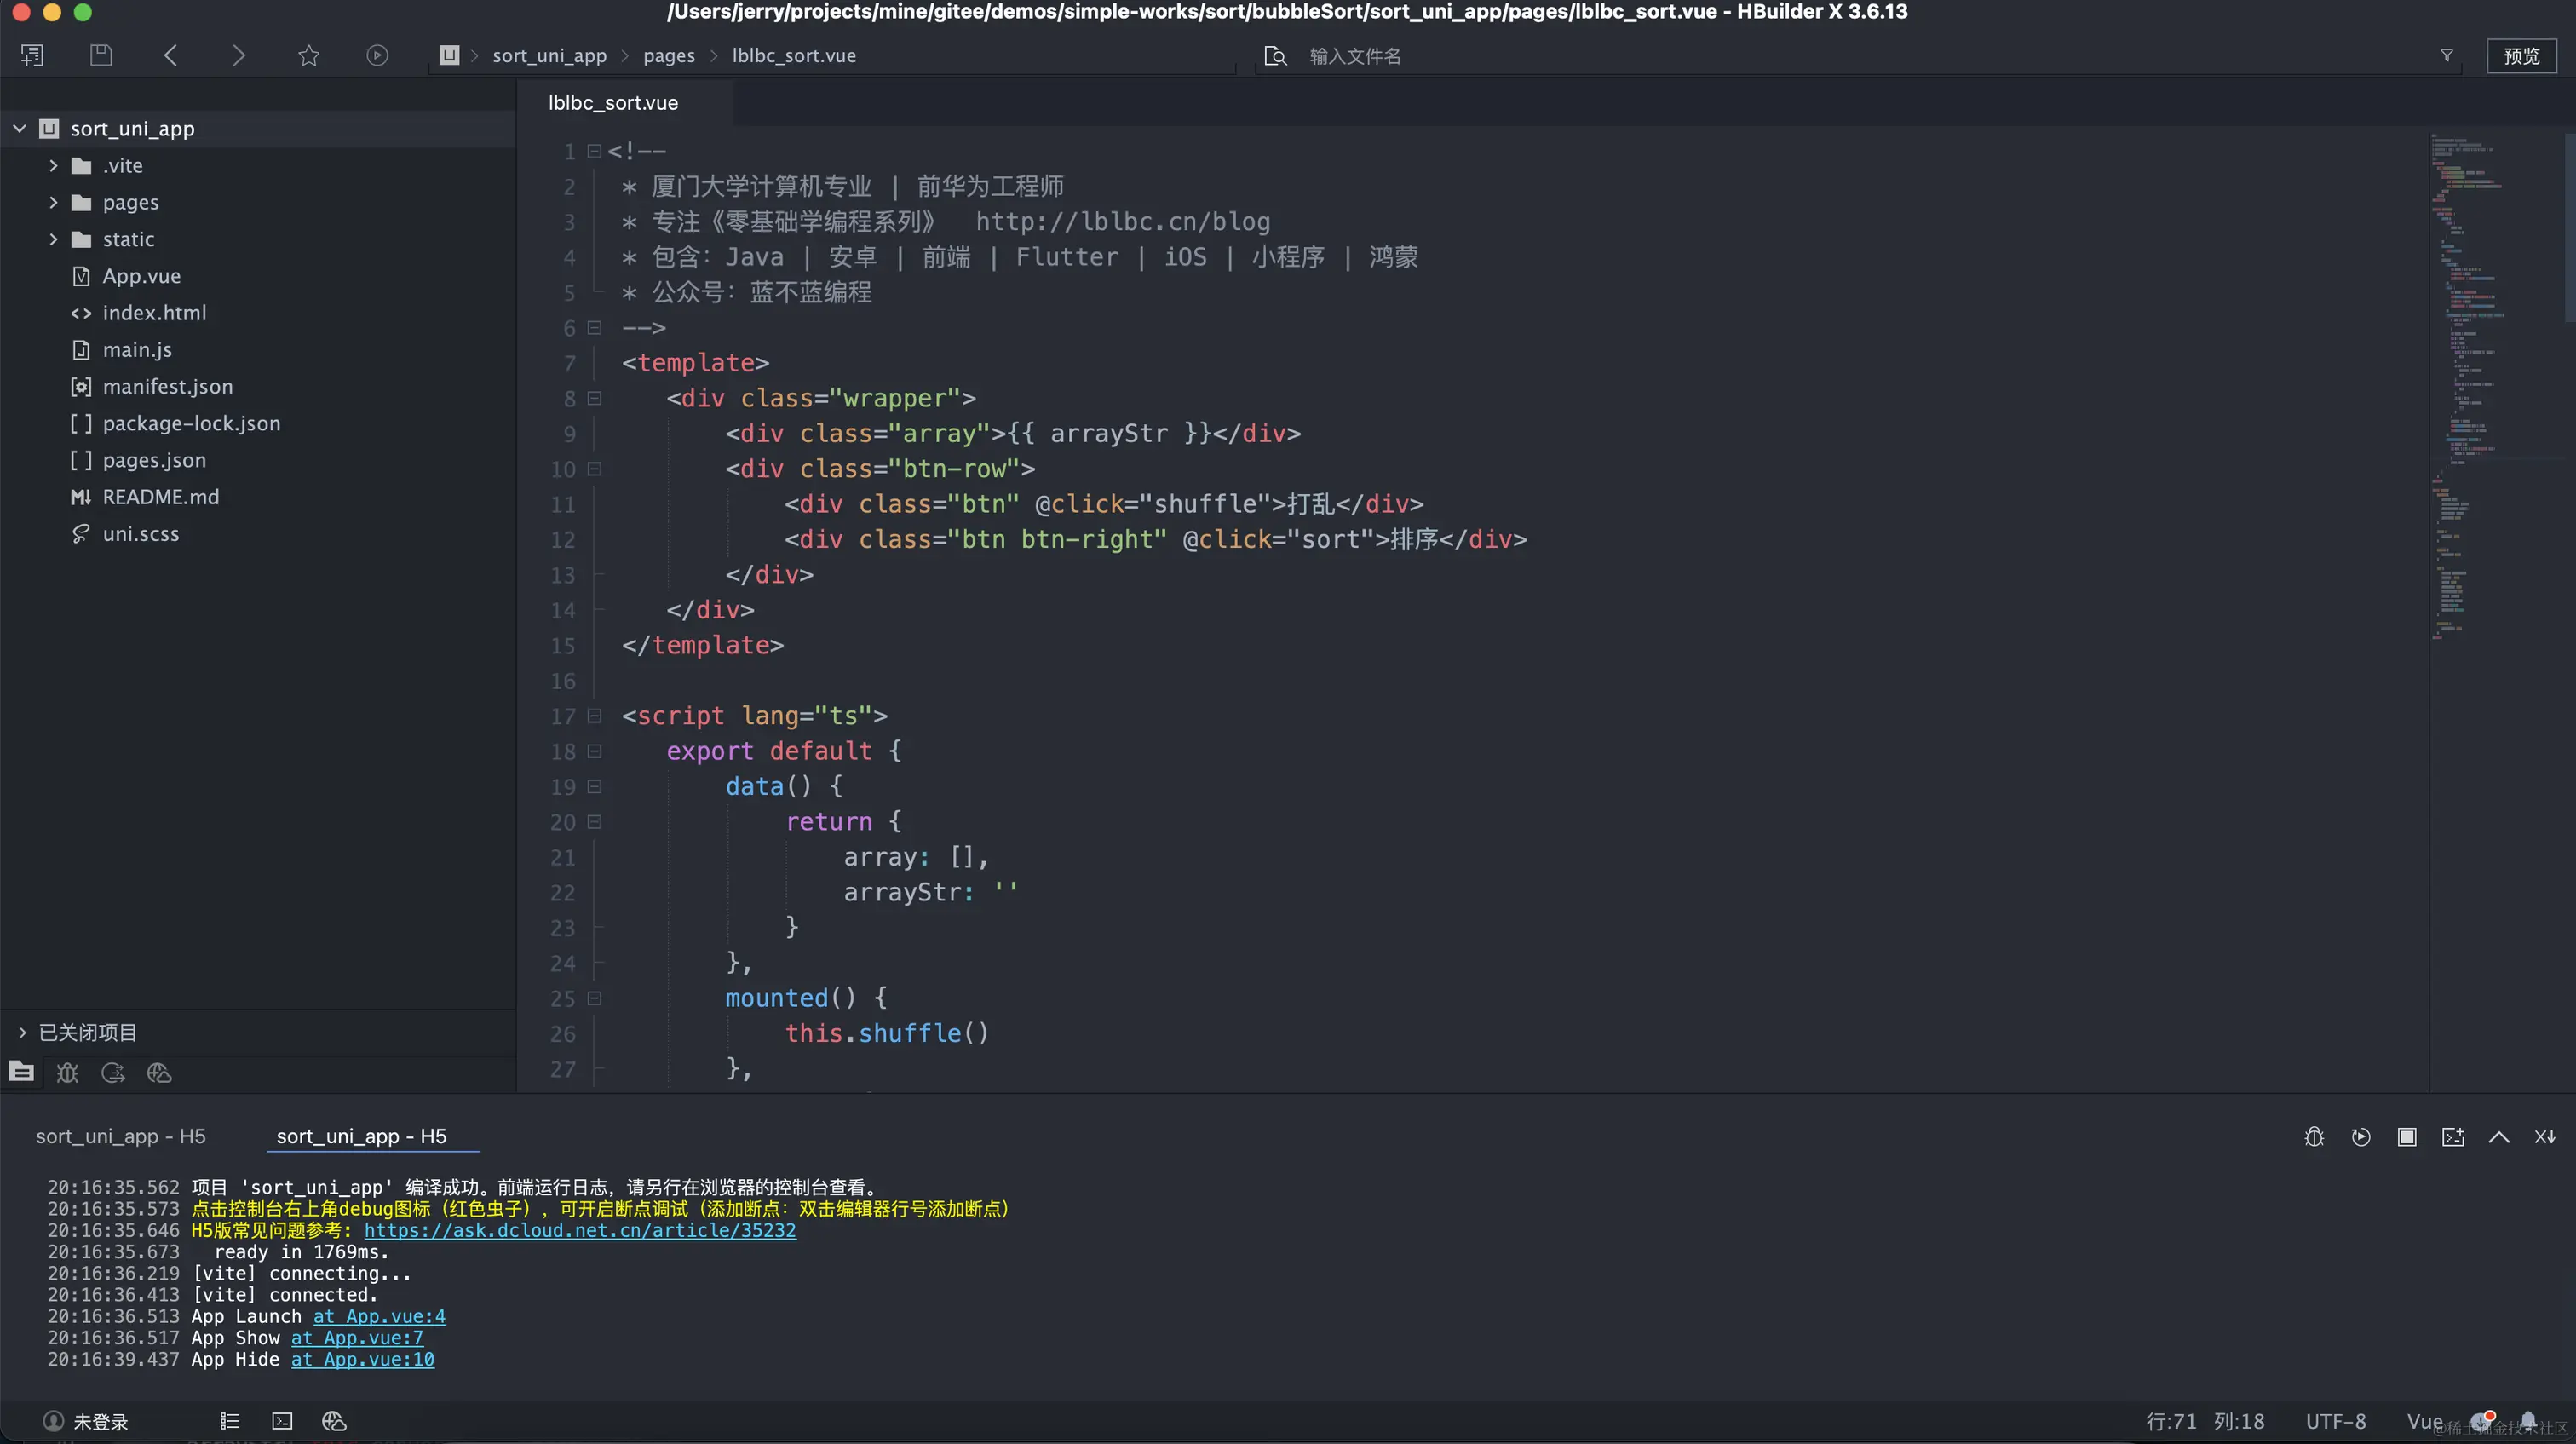Screen dimensions: 2576x1444
Task: Click the notification bell in status bar
Action: [x=2528, y=1421]
